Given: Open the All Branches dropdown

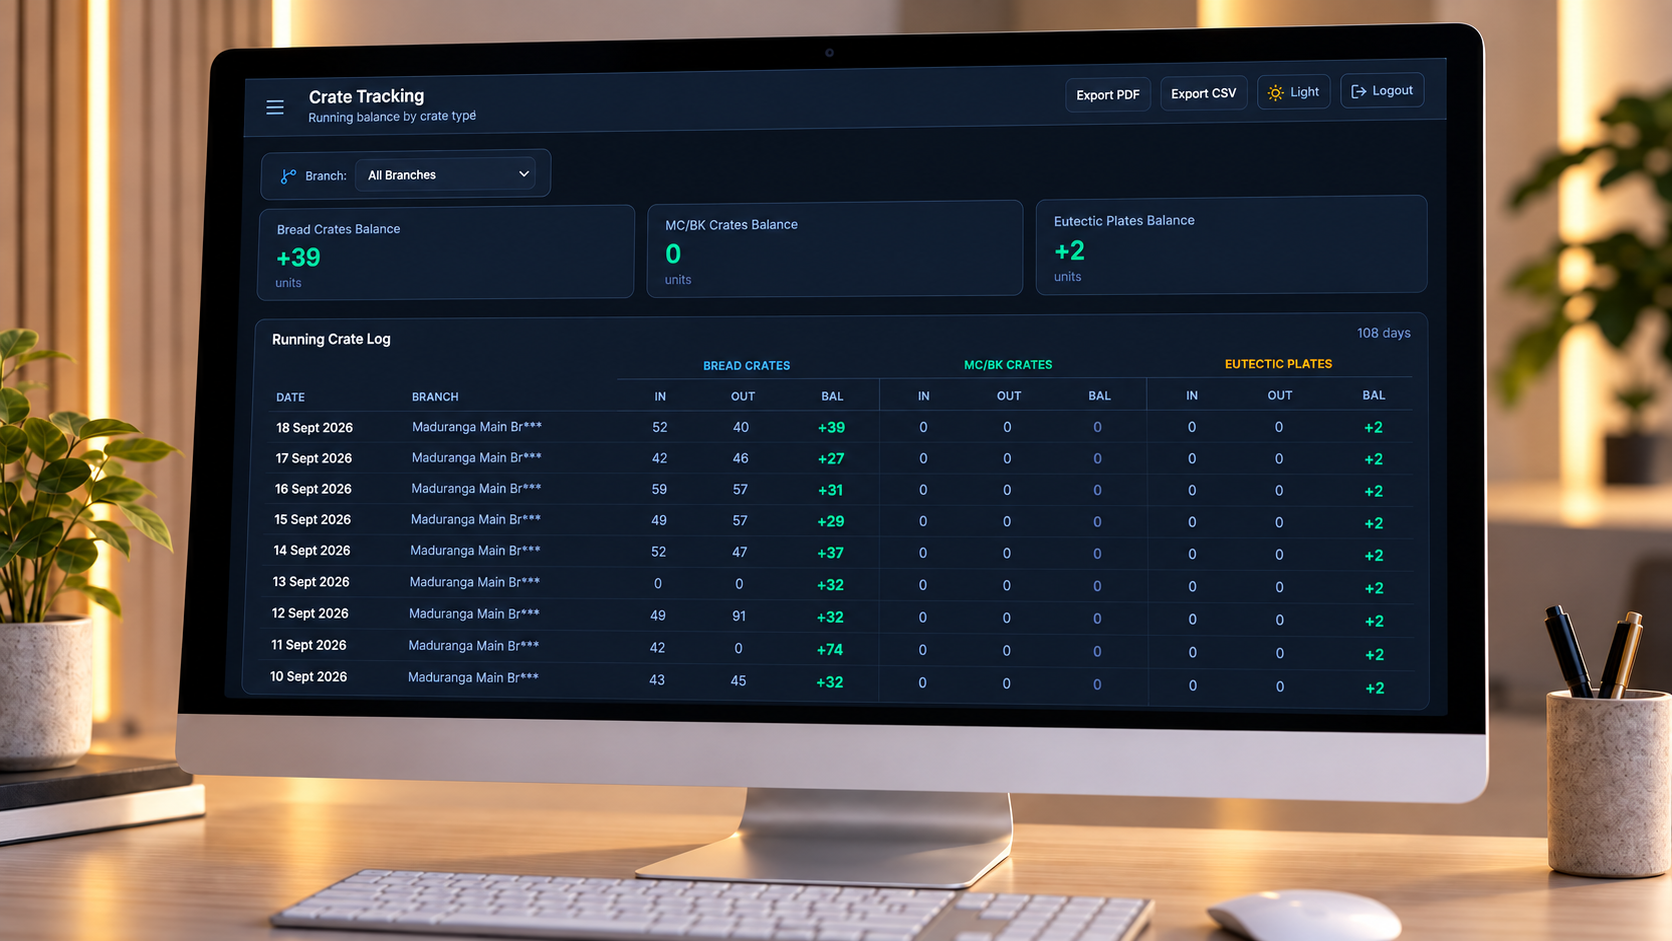Looking at the screenshot, I should point(447,174).
